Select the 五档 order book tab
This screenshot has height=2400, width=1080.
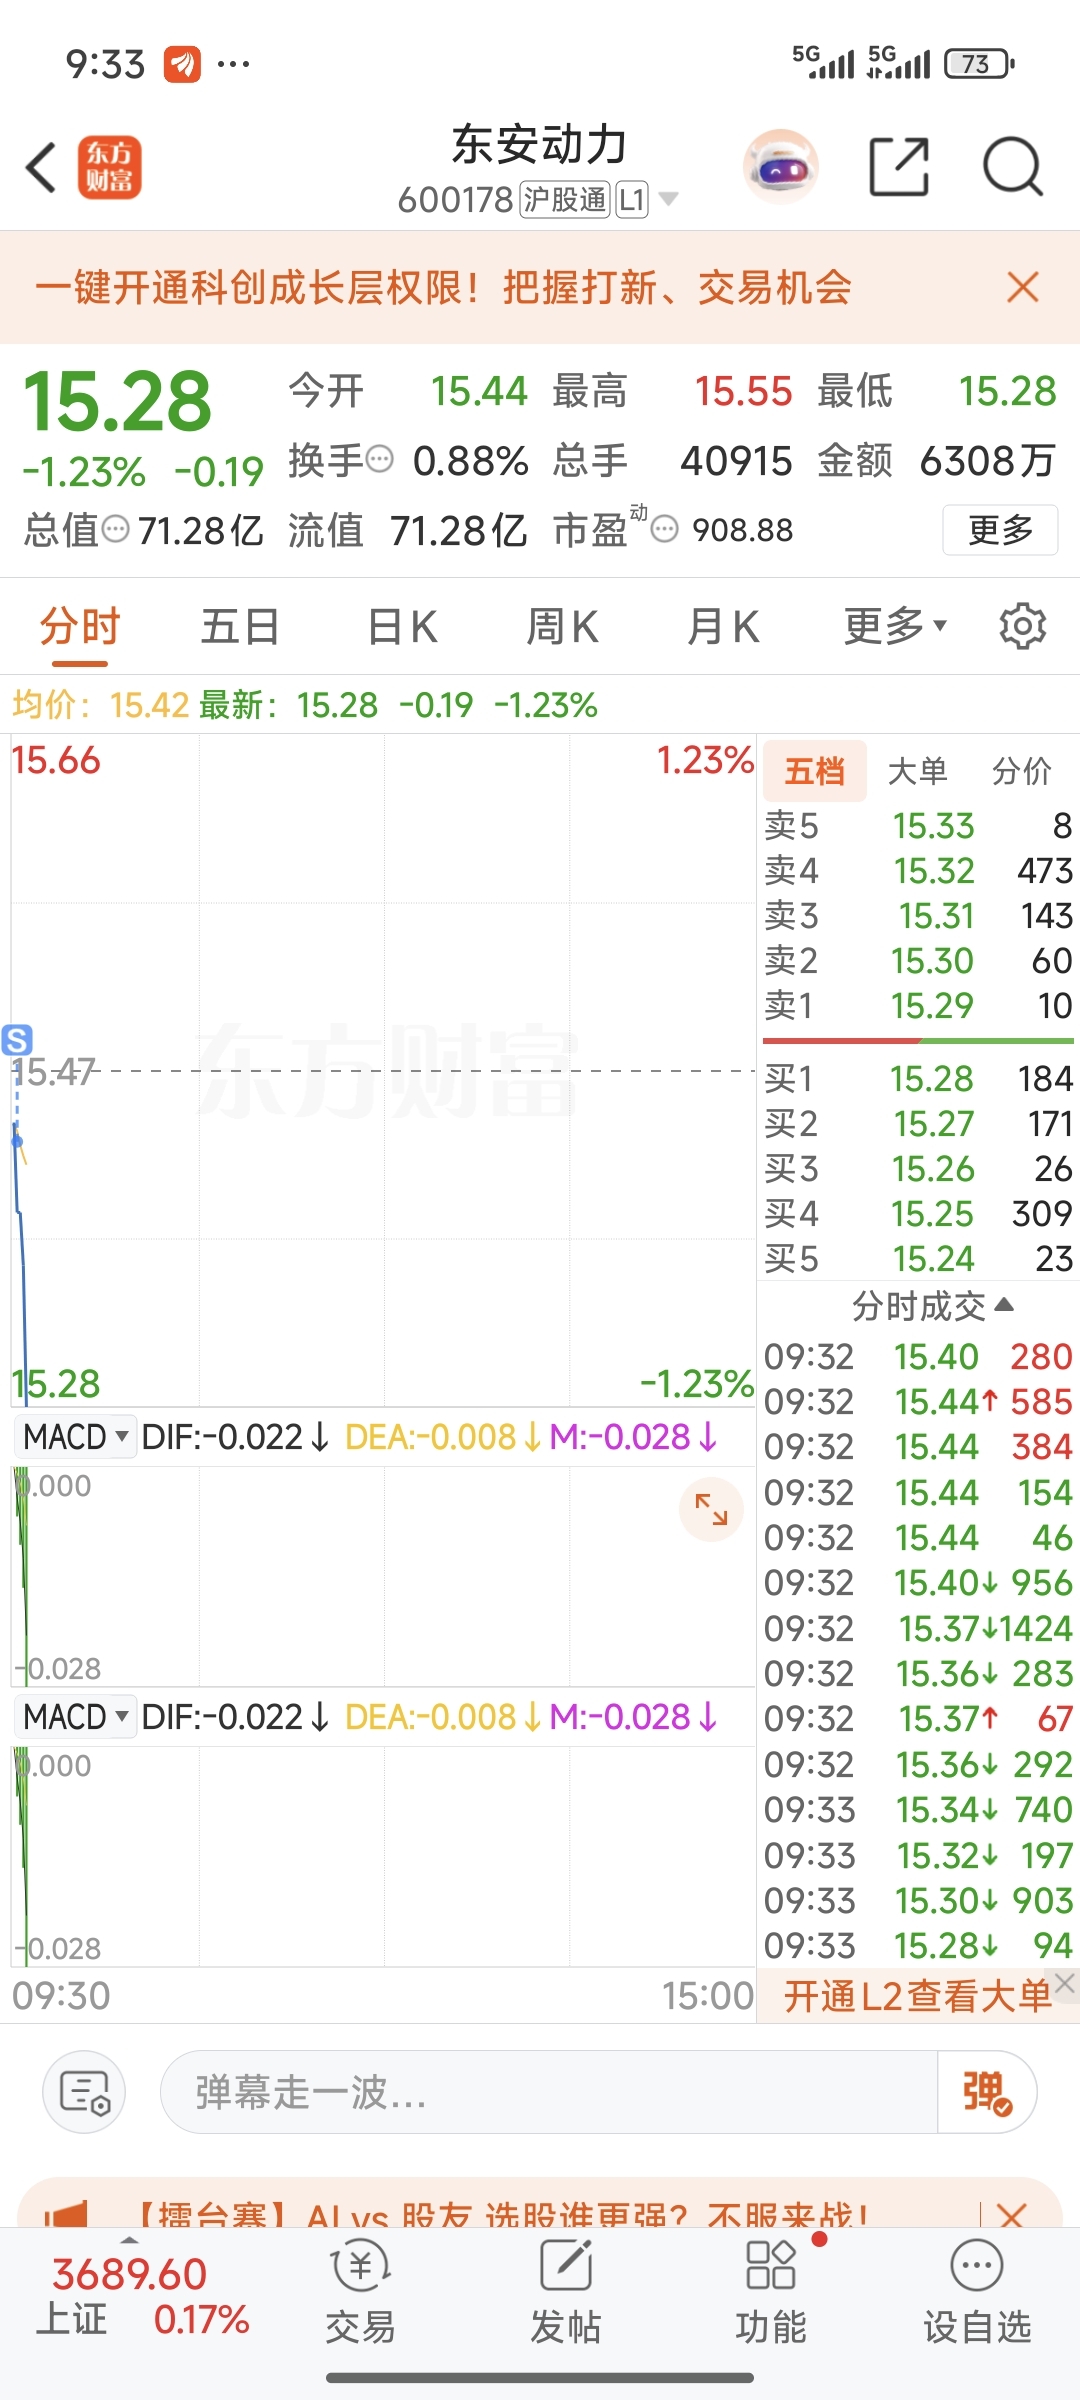(815, 771)
